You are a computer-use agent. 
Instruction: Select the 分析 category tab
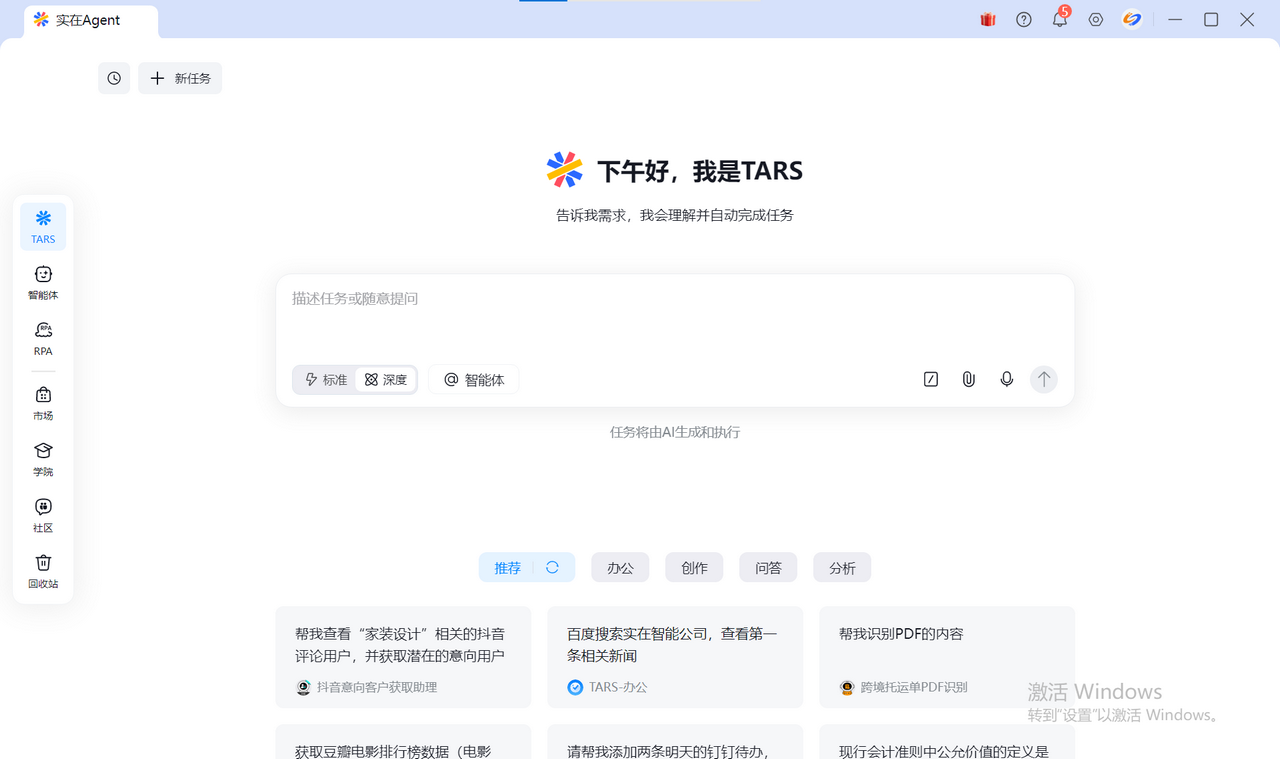(842, 568)
